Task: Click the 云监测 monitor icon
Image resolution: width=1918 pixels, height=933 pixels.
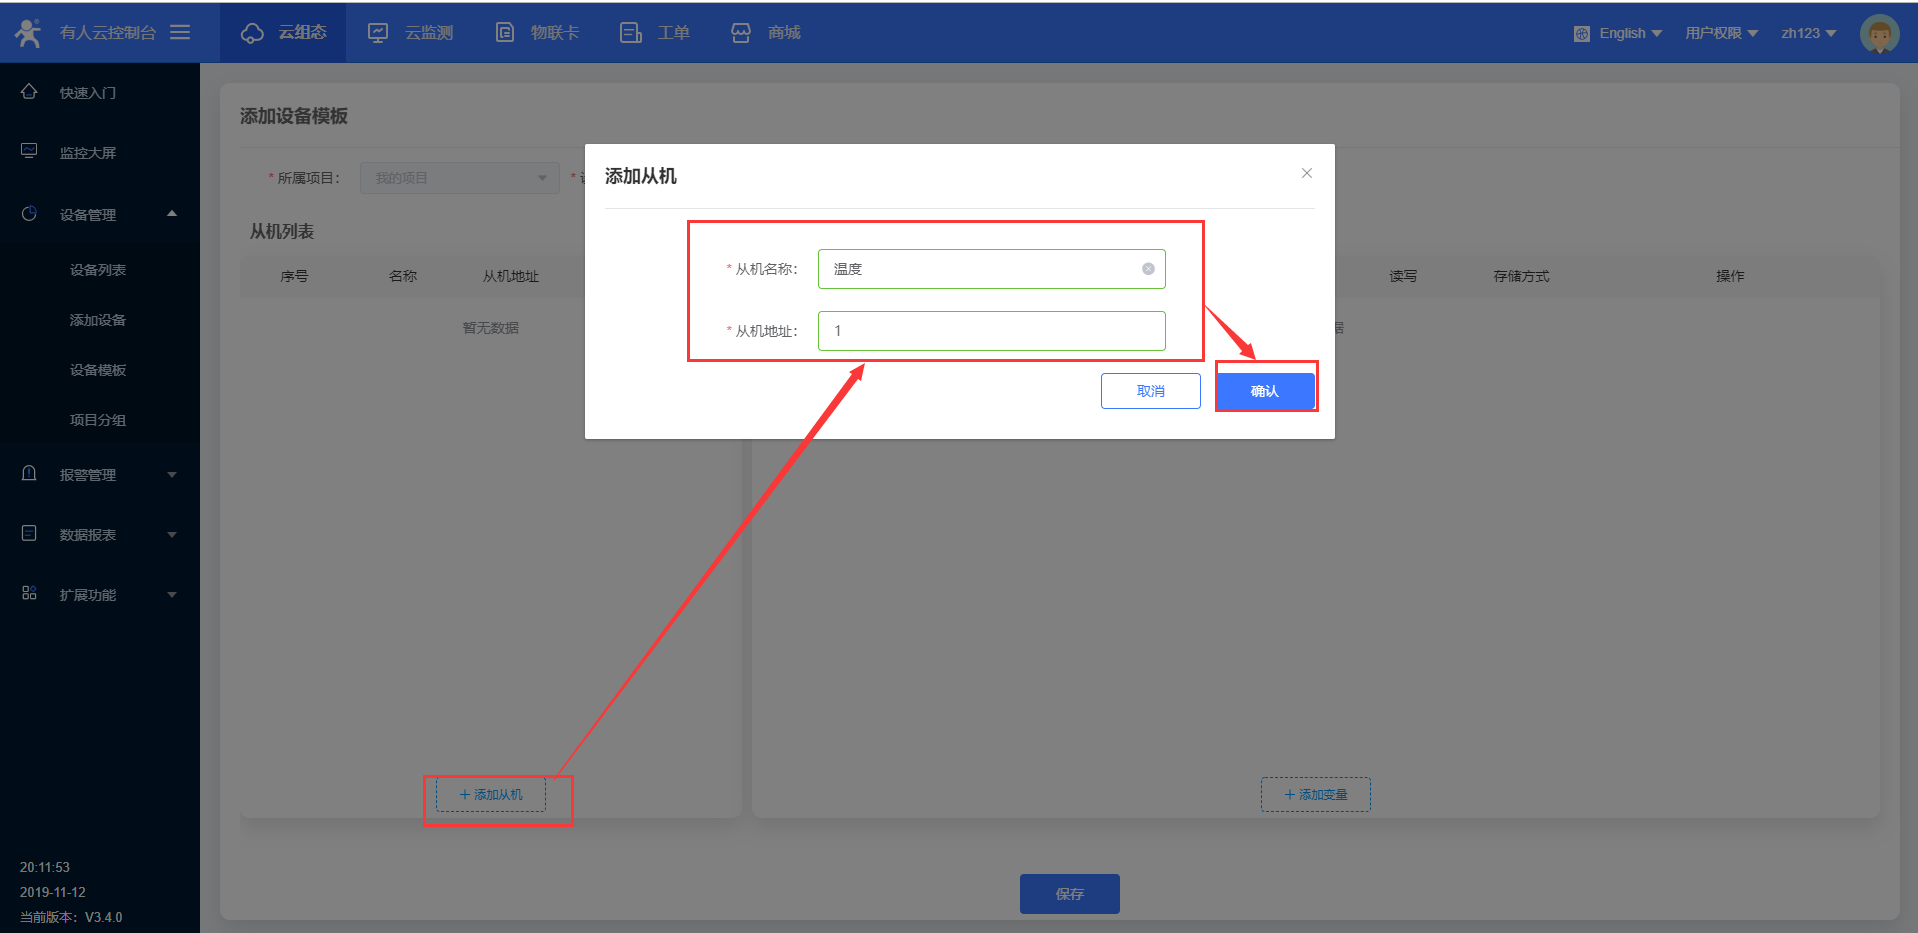Action: (378, 33)
